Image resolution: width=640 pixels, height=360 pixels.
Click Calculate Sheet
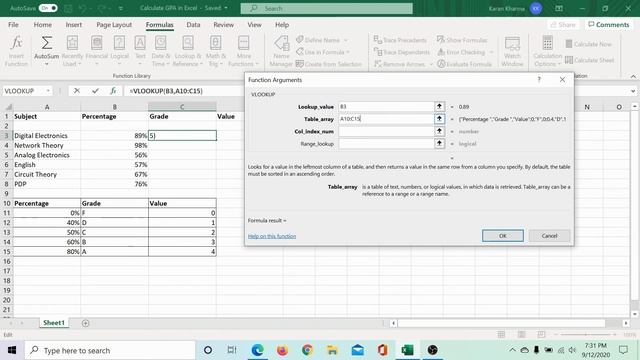click(x=589, y=60)
